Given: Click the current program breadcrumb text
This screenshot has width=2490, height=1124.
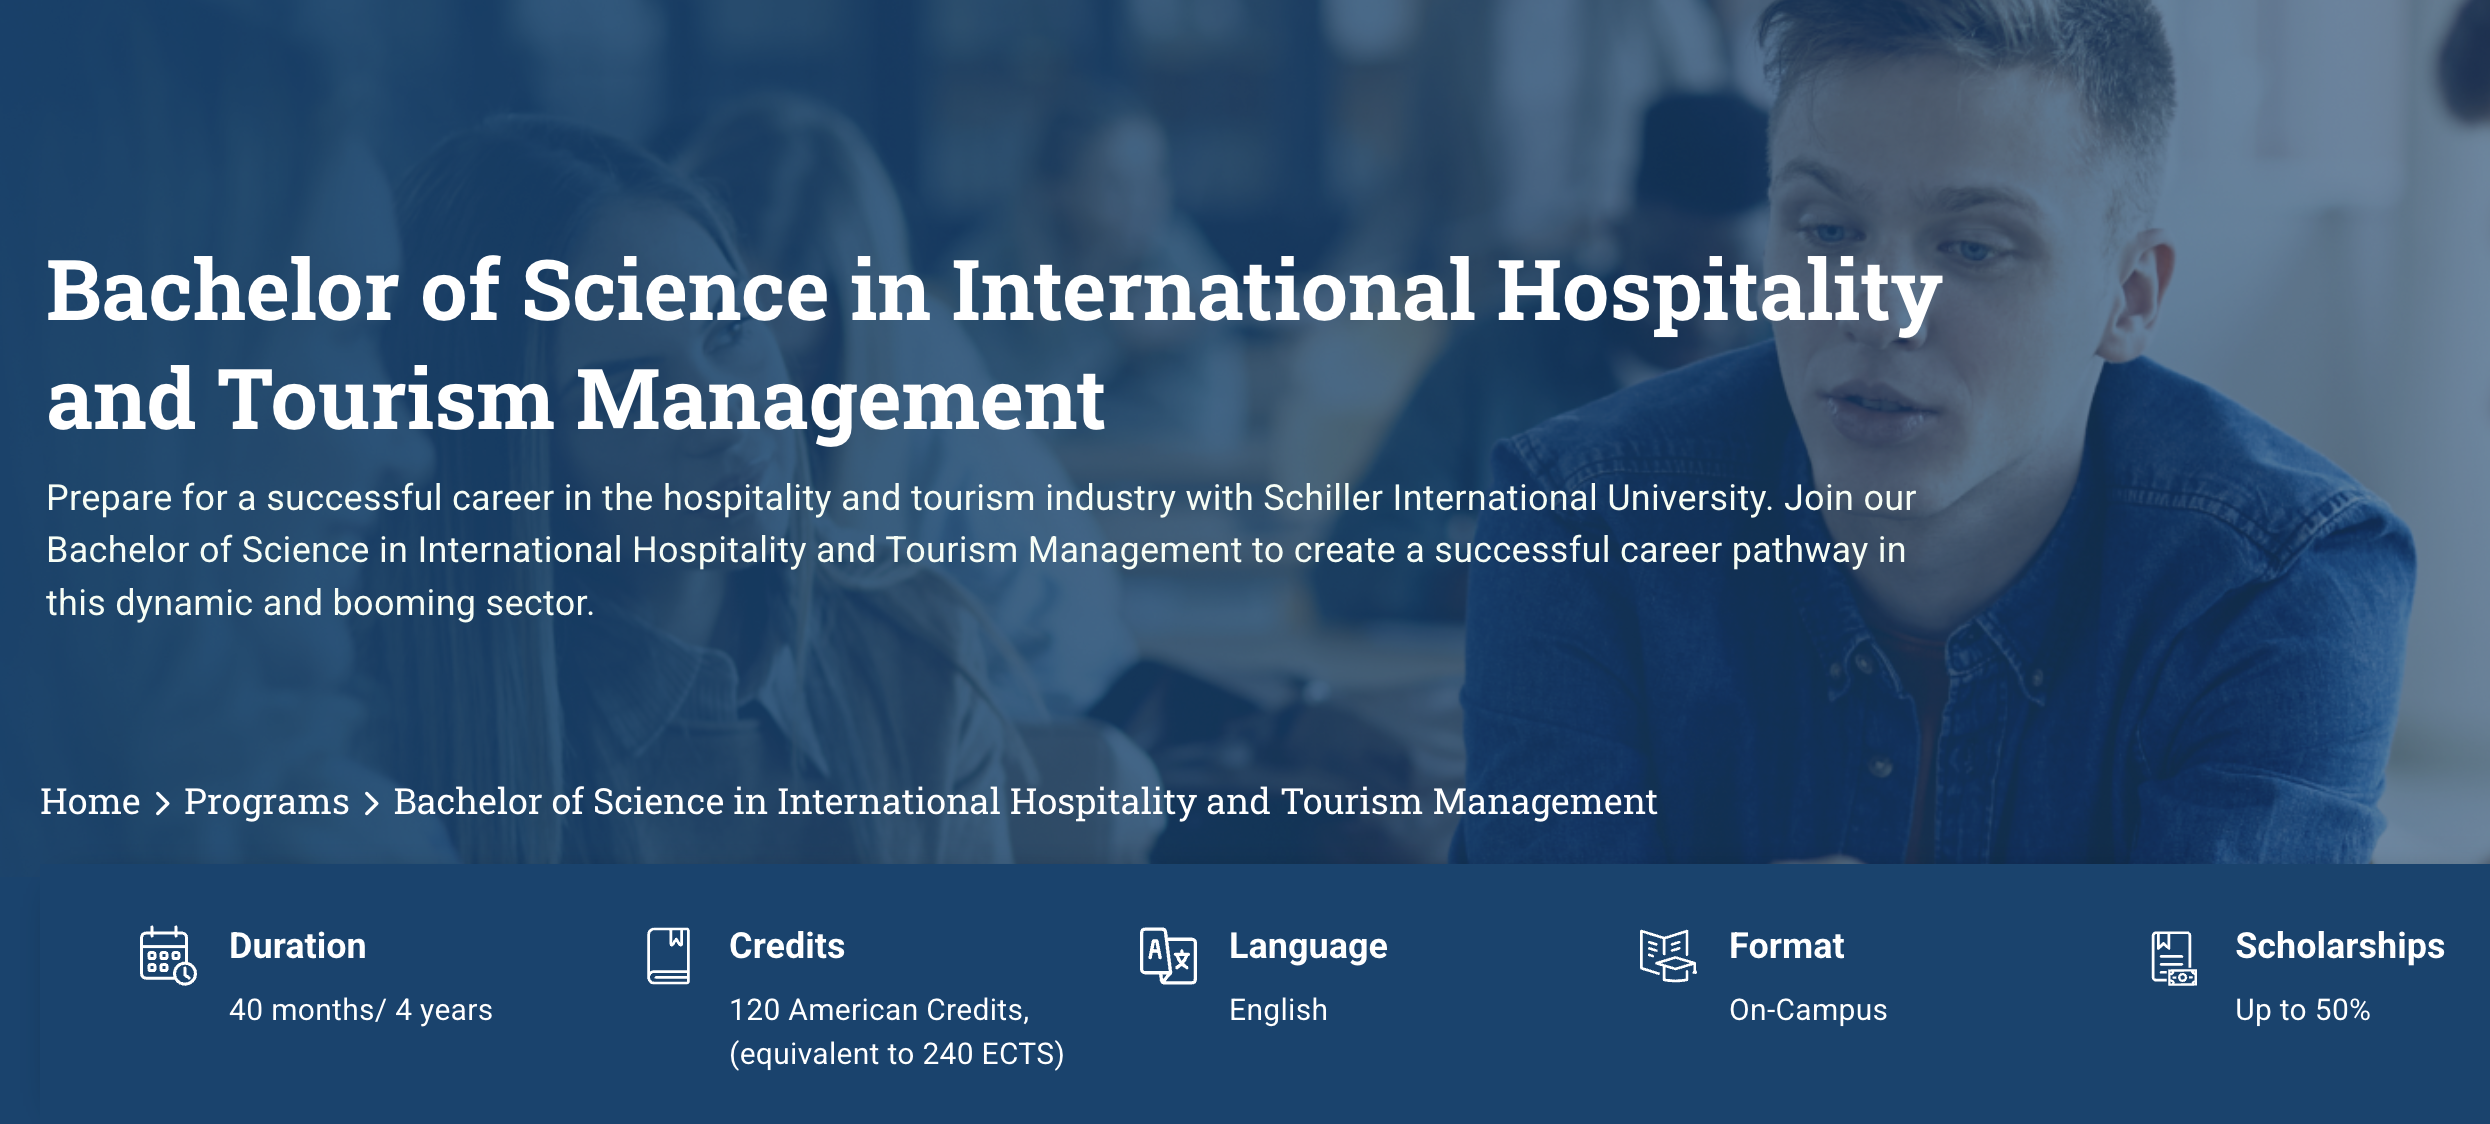Looking at the screenshot, I should [x=1025, y=801].
